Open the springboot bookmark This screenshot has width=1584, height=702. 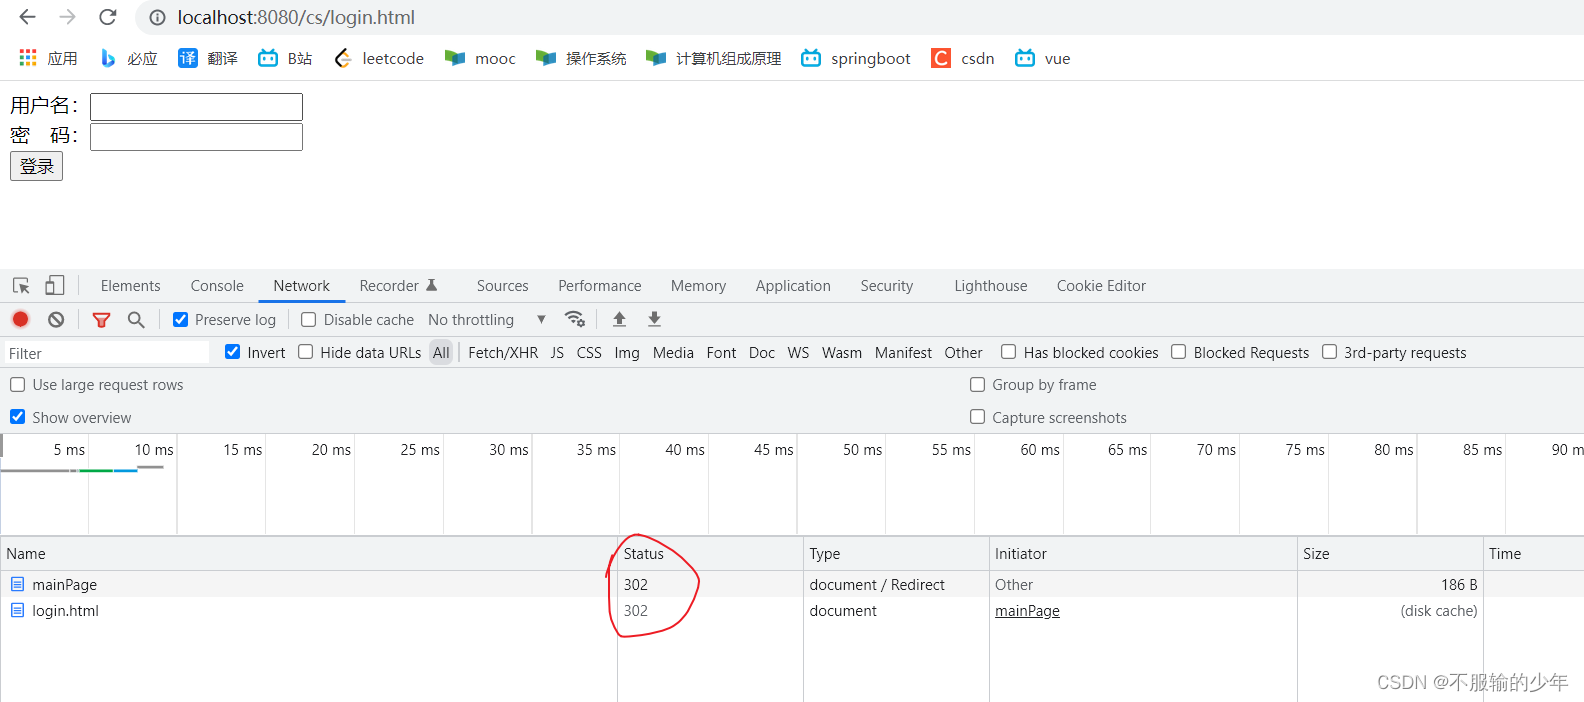(856, 58)
